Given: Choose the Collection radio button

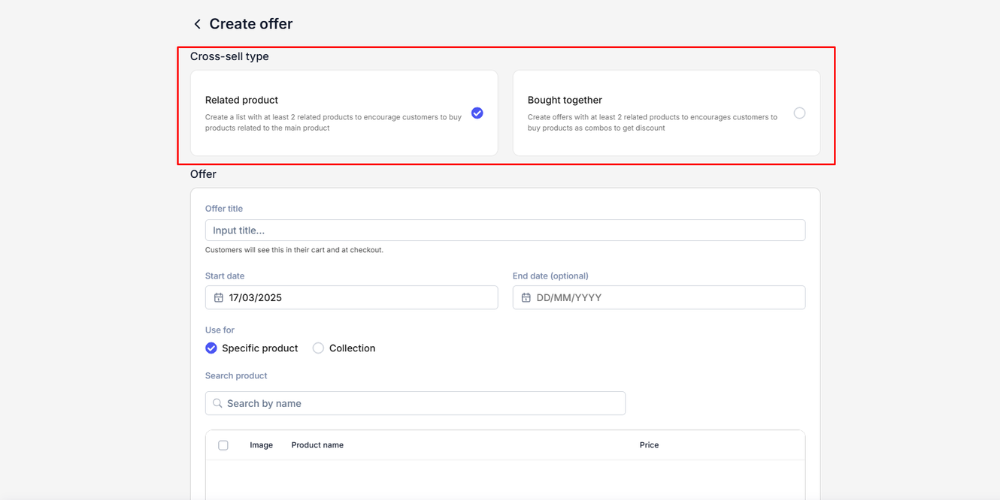Looking at the screenshot, I should point(318,348).
